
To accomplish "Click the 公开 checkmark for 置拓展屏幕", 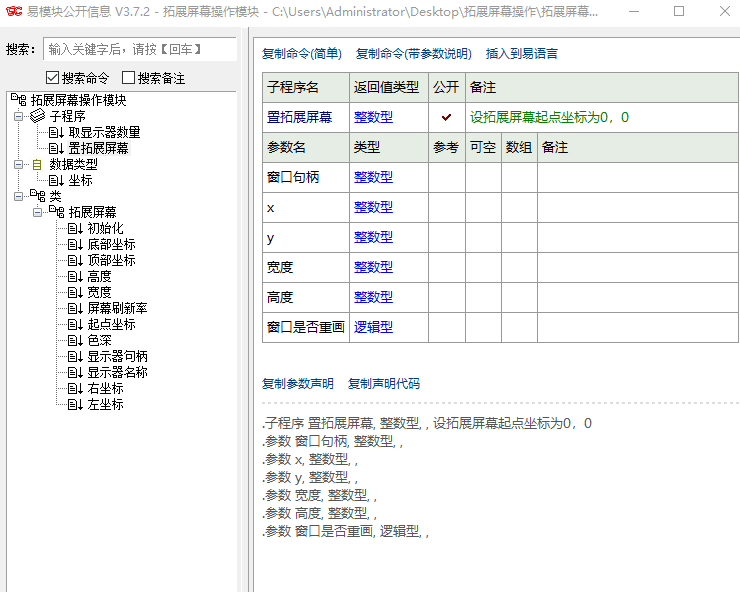I will [x=446, y=117].
